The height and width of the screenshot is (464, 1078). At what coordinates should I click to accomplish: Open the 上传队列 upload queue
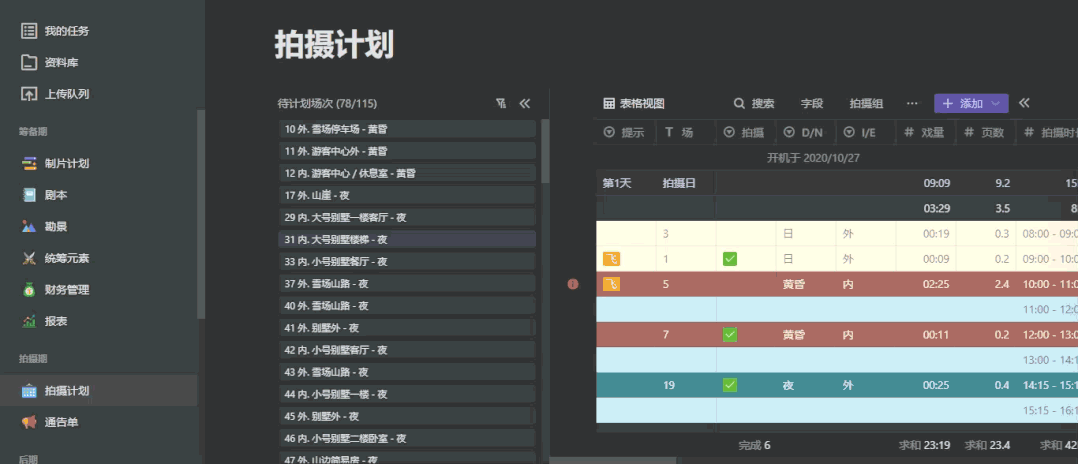click(55, 94)
